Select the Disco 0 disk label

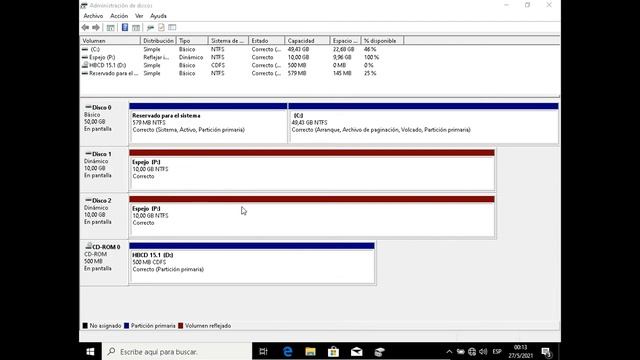click(x=104, y=123)
